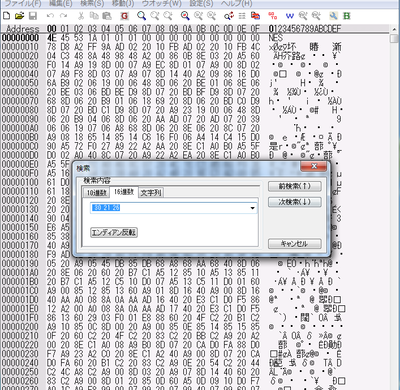
Task: Click the red G toolbar icon
Action: [124, 16]
